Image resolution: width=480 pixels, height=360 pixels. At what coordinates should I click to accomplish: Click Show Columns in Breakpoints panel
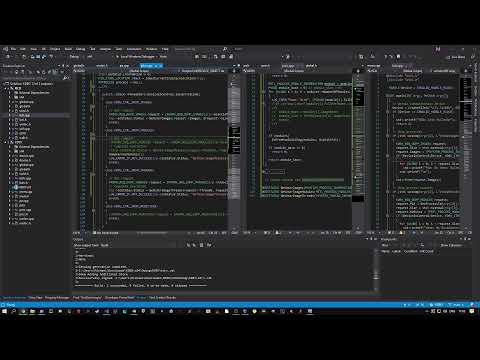[451, 245]
